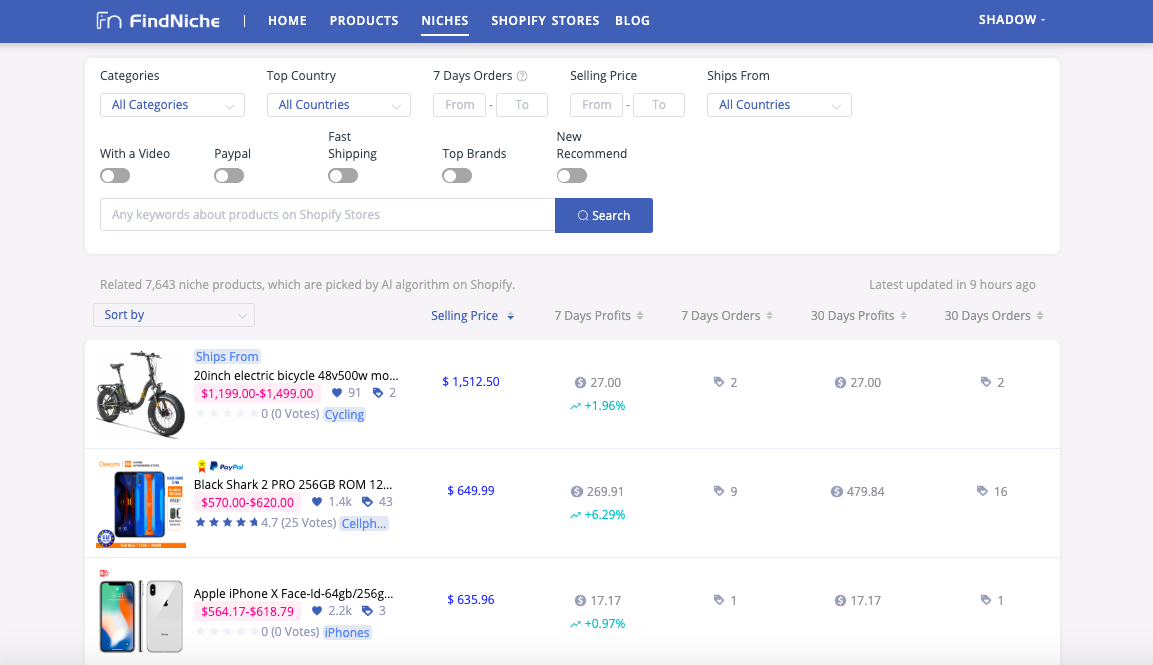Expand the Top Country dropdown

(338, 105)
